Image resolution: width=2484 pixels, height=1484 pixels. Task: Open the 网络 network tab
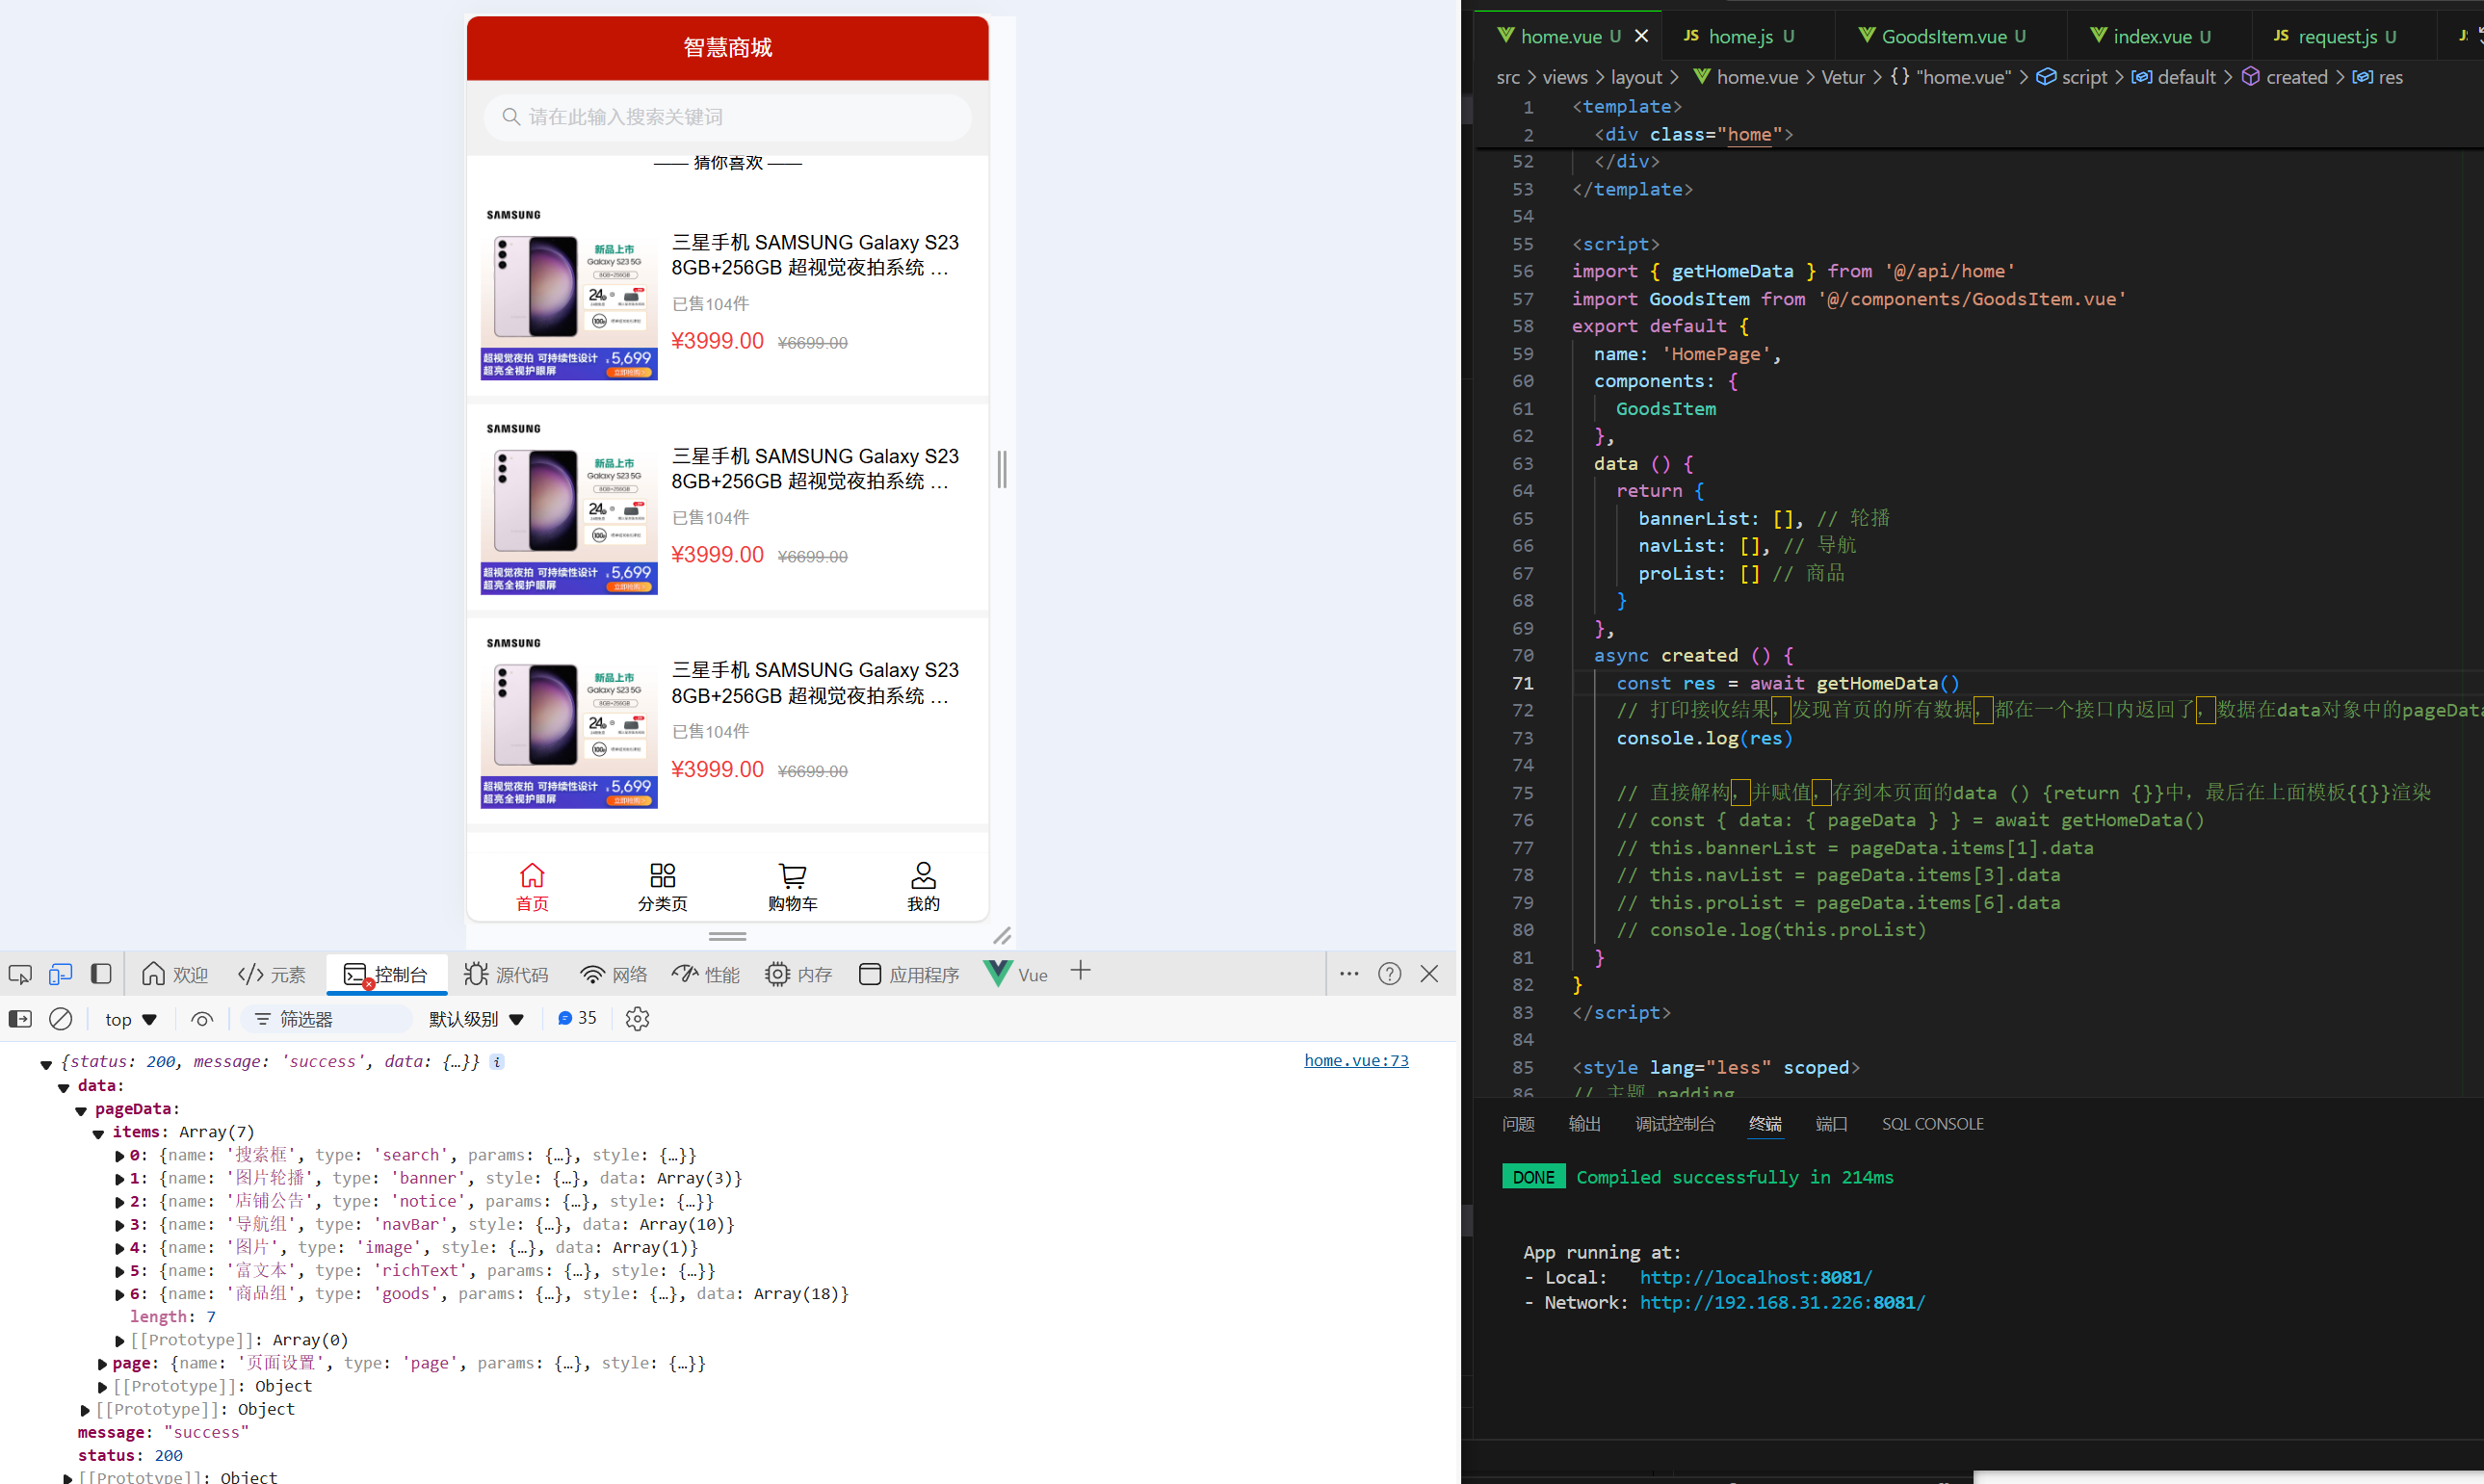pos(613,974)
